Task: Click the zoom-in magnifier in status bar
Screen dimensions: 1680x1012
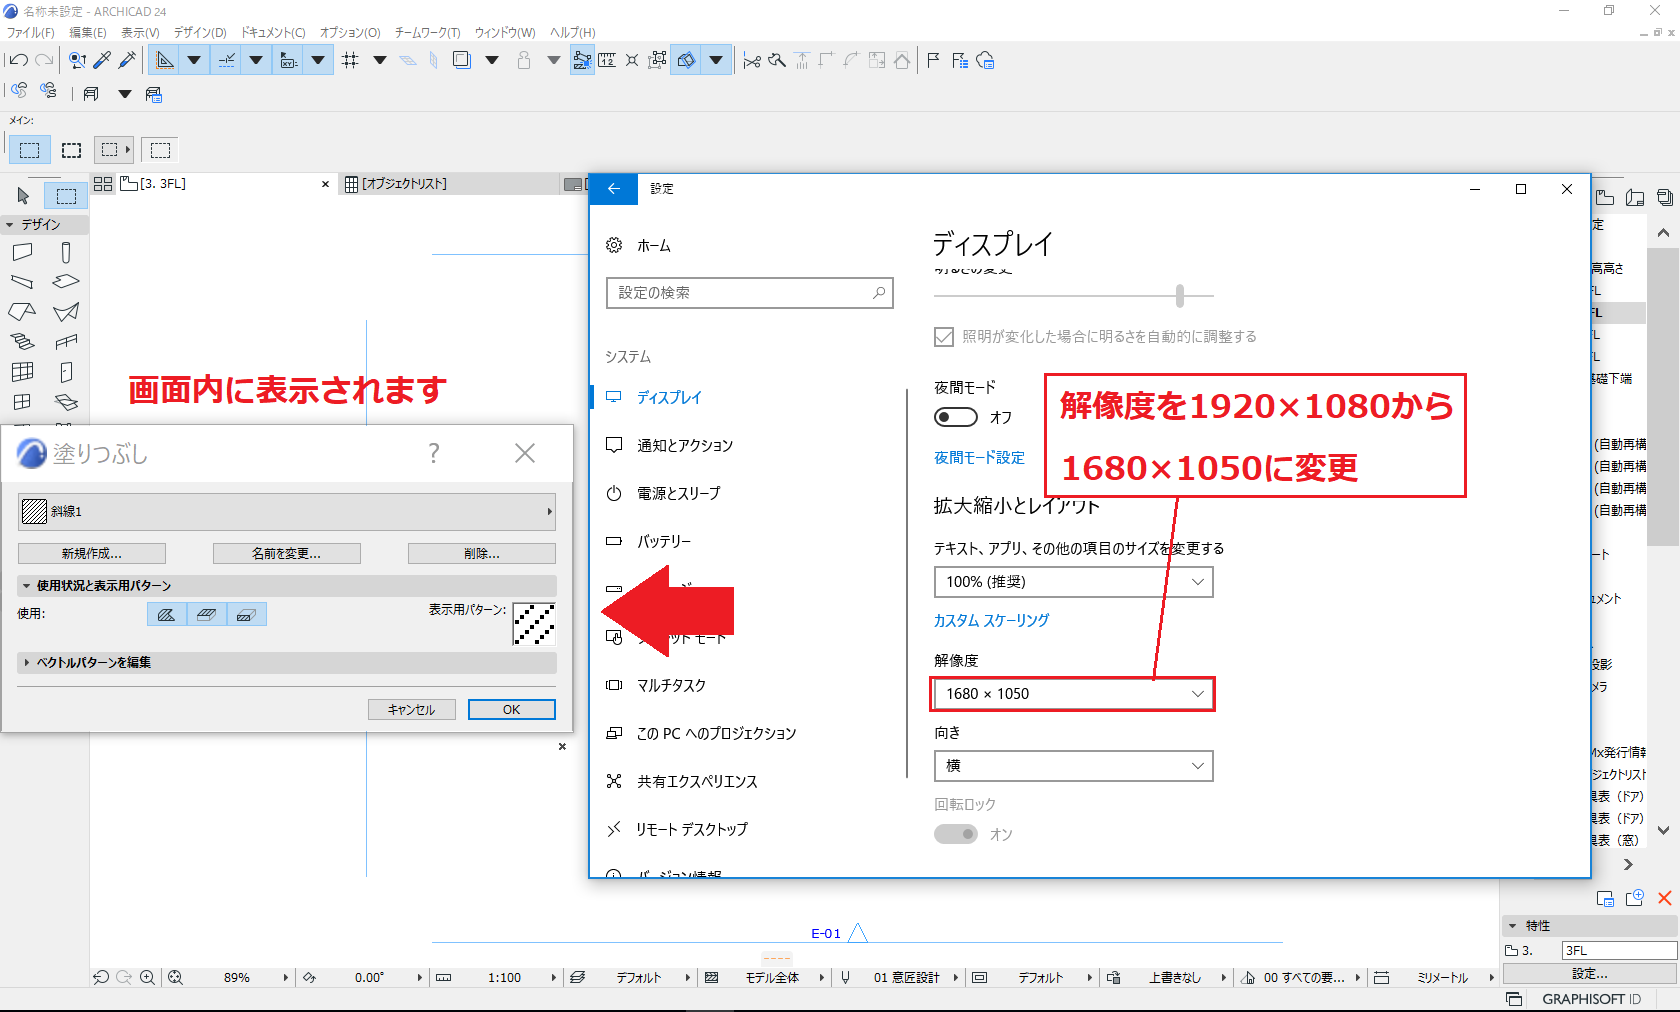Action: [147, 978]
